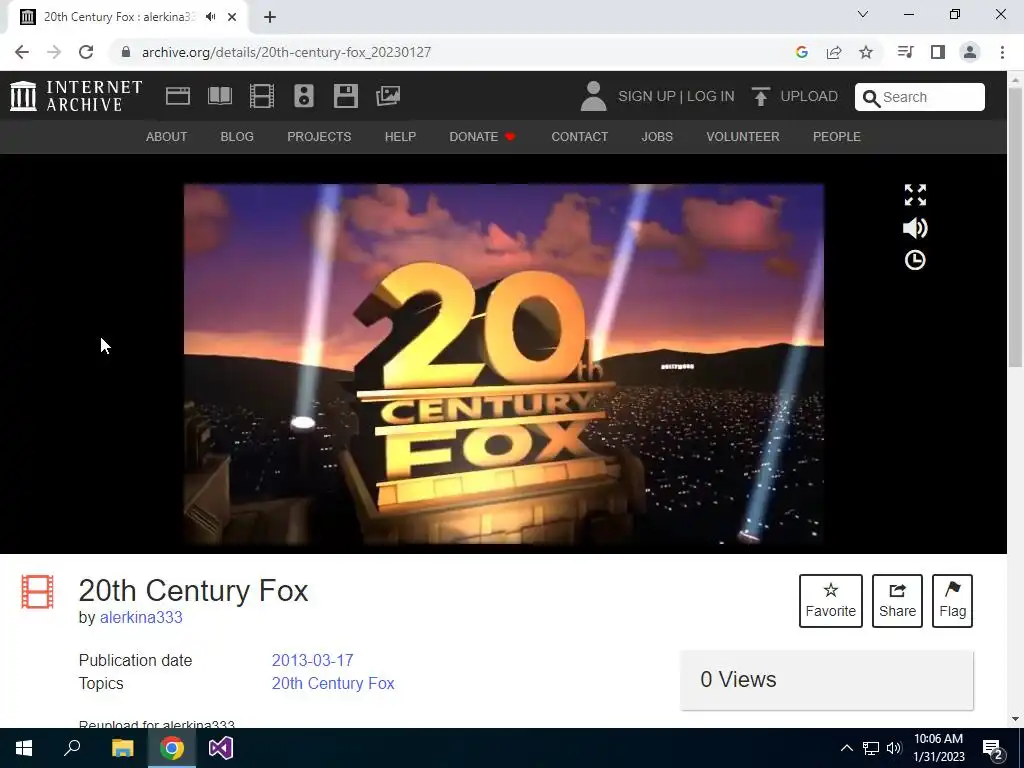1024x768 pixels.
Task: Click the user avatar icon
Action: [x=594, y=96]
